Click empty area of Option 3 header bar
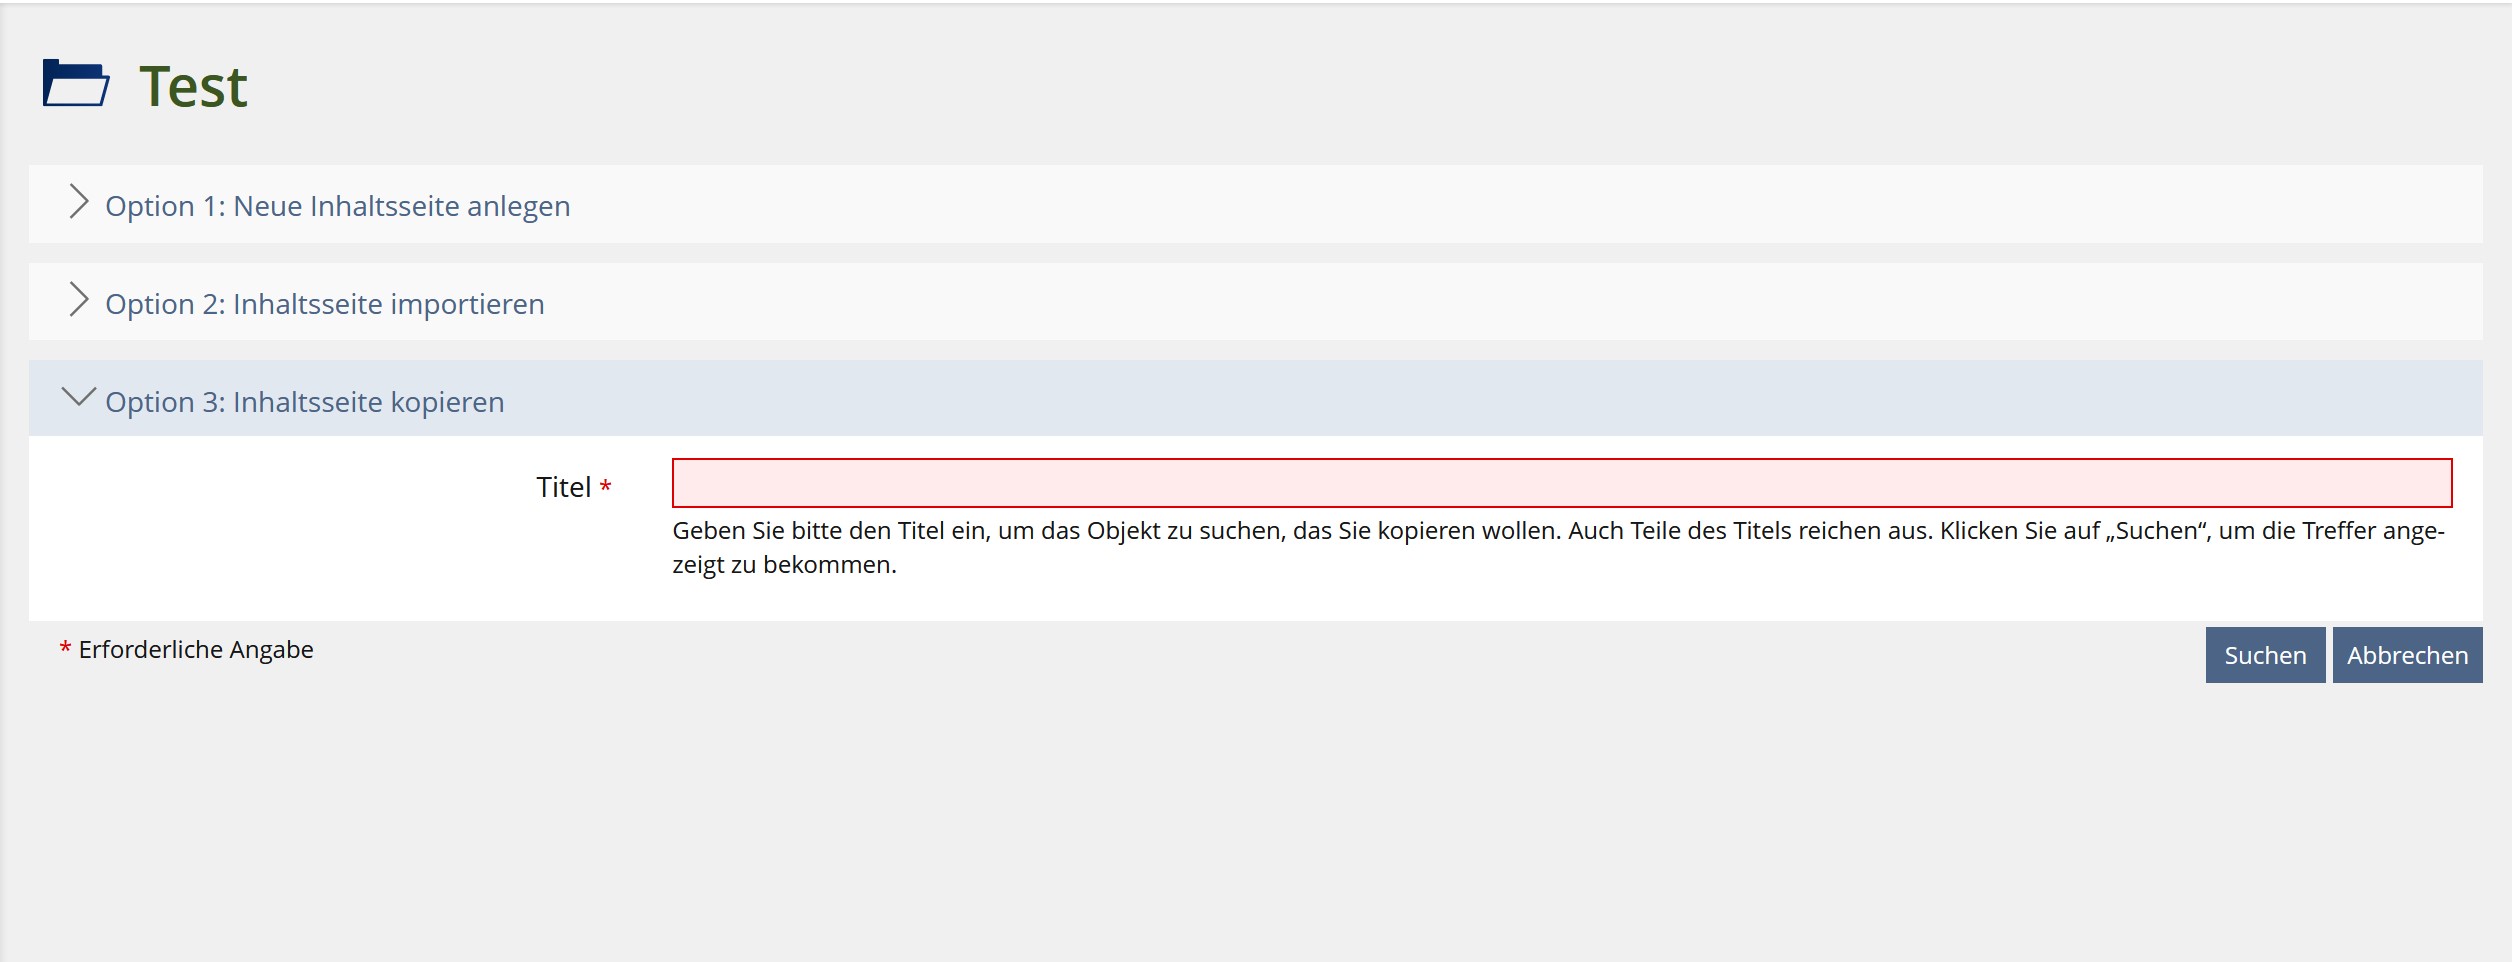2512x962 pixels. click(1500, 399)
